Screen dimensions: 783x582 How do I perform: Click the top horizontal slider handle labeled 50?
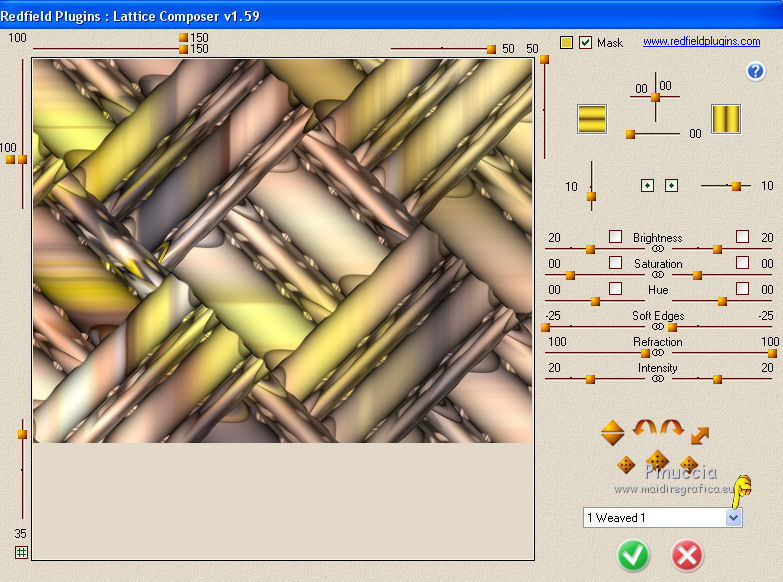[x=491, y=49]
